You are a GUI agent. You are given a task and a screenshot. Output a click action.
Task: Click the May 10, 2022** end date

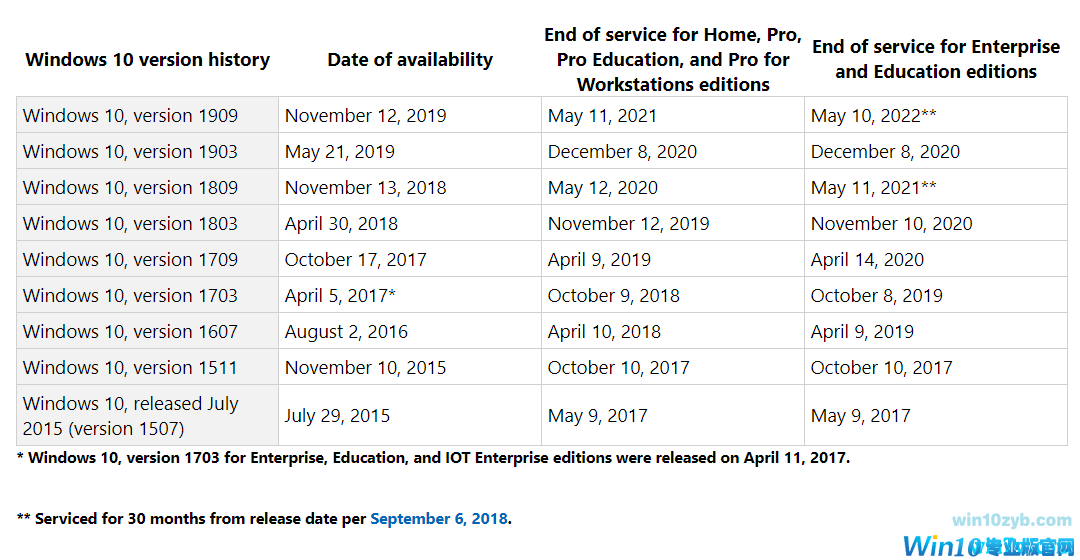click(873, 116)
